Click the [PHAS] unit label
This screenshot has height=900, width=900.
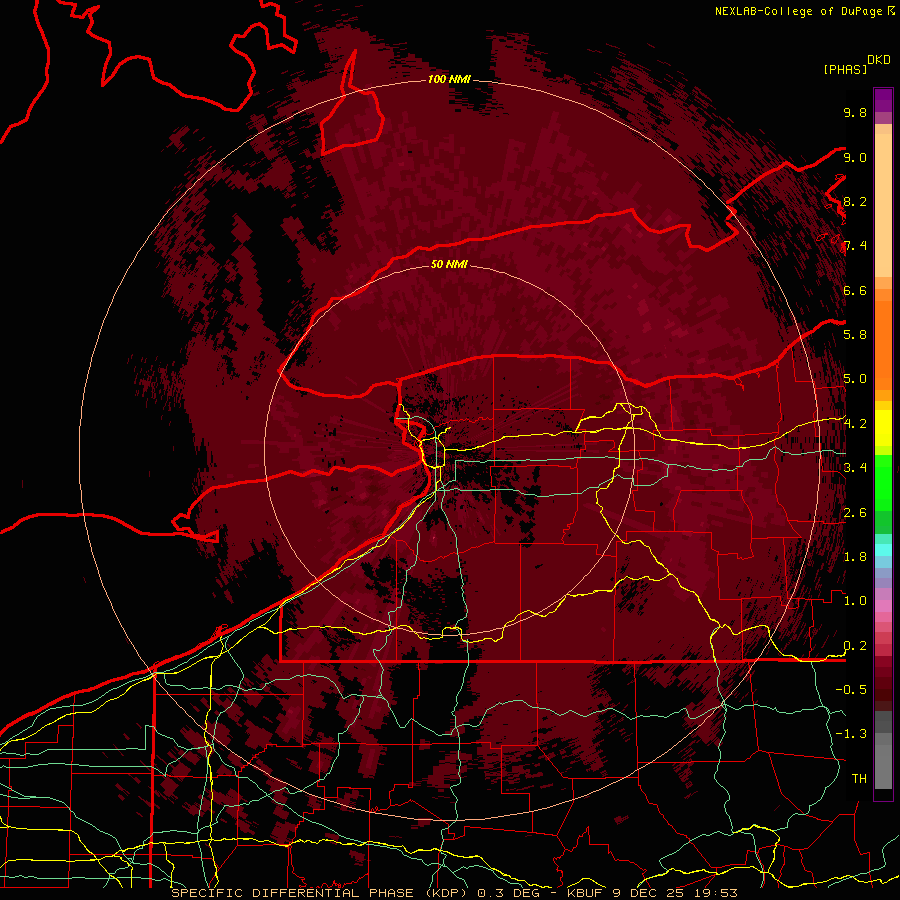pyautogui.click(x=845, y=69)
